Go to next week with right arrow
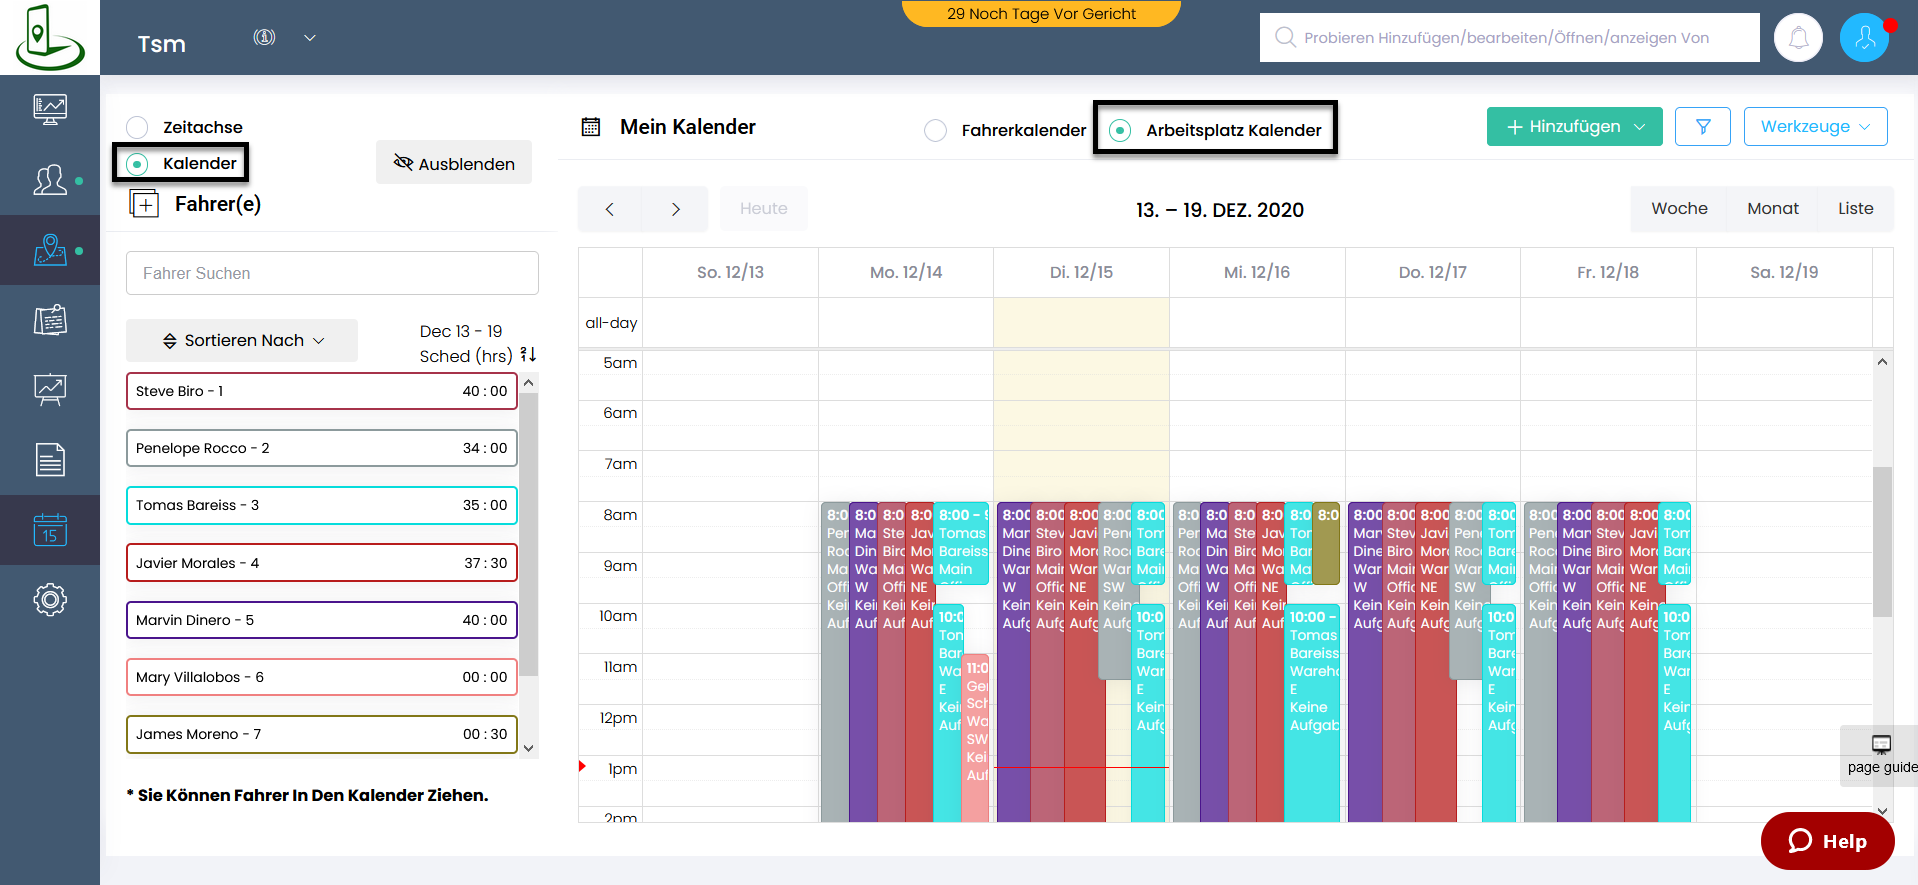1918x885 pixels. coord(675,209)
